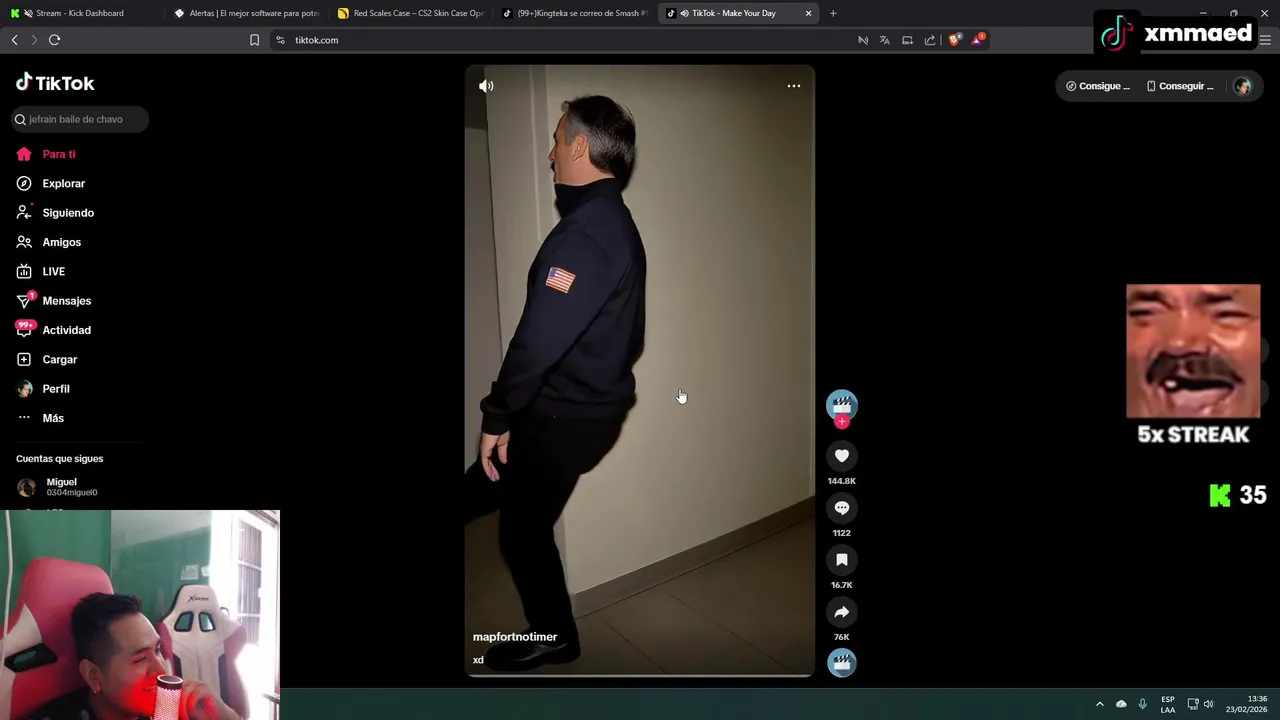Open the comments with the speech bubble icon

click(842, 508)
